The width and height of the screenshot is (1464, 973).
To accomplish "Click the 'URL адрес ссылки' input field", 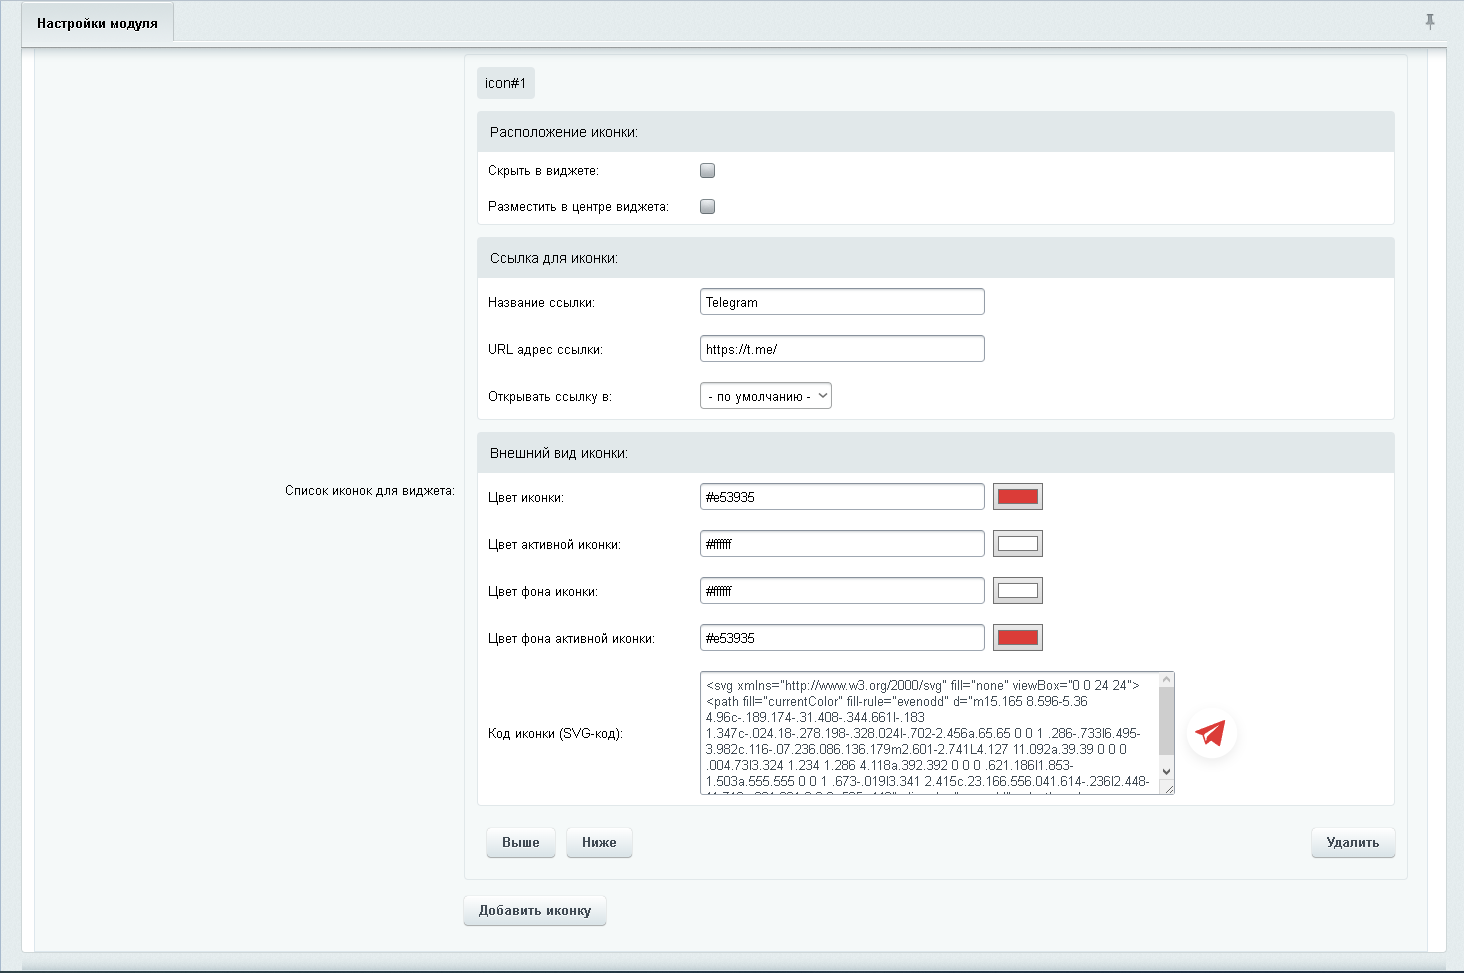I will pos(841,349).
